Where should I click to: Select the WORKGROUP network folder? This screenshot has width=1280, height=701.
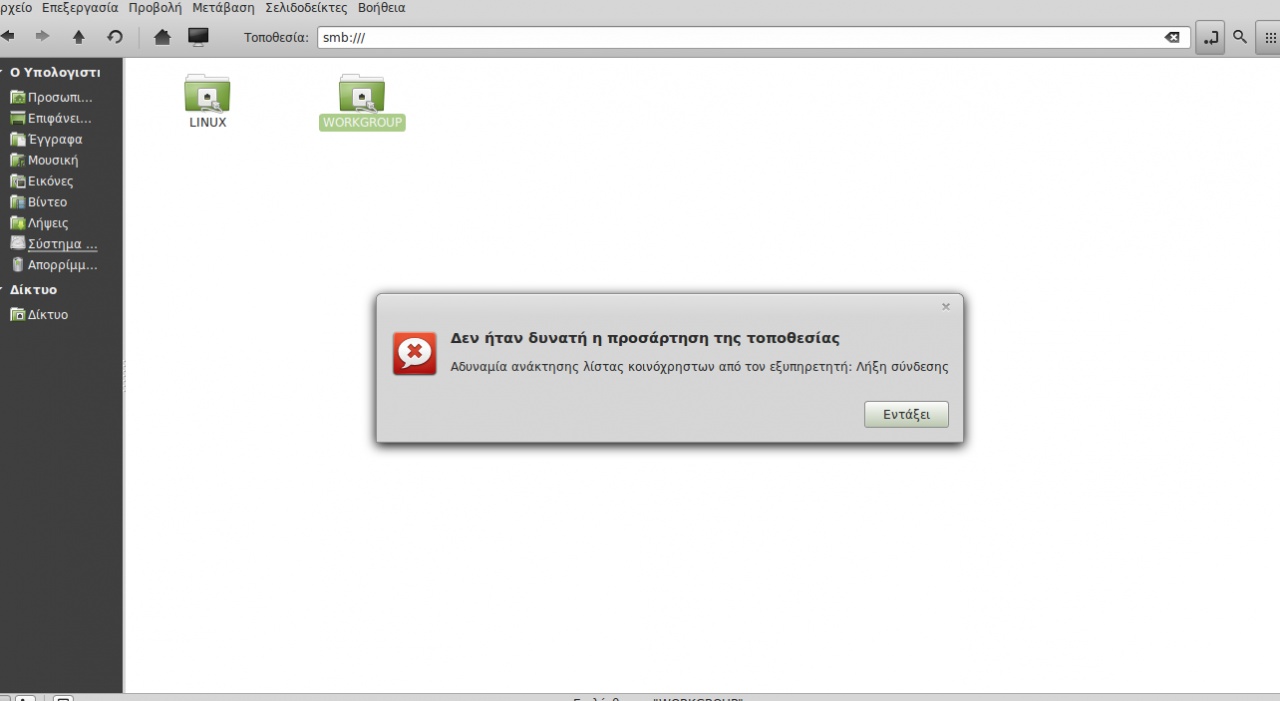click(x=362, y=101)
